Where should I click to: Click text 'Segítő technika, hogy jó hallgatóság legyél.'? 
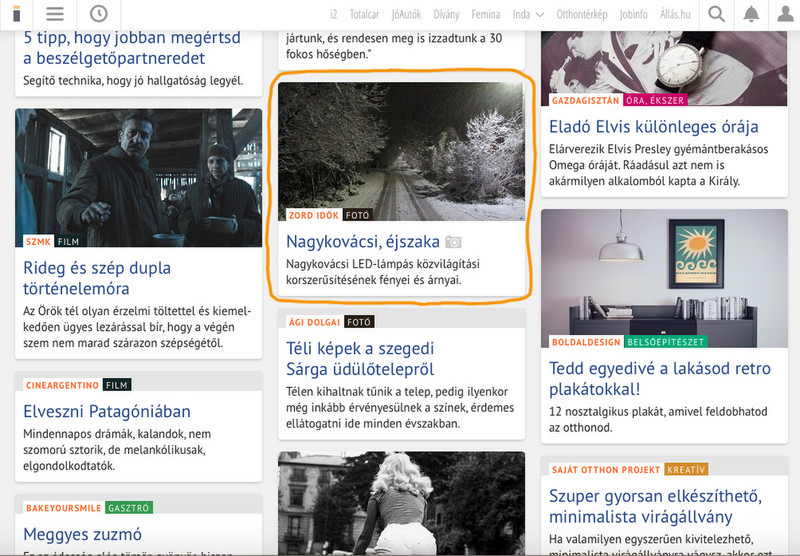[x=133, y=81]
